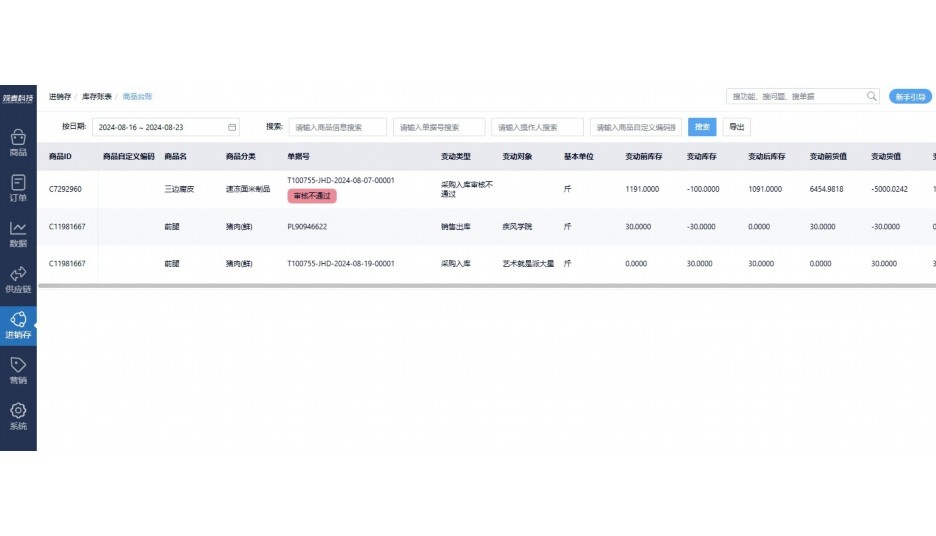
Task: Click the 变动库存 column header
Action: pos(701,156)
